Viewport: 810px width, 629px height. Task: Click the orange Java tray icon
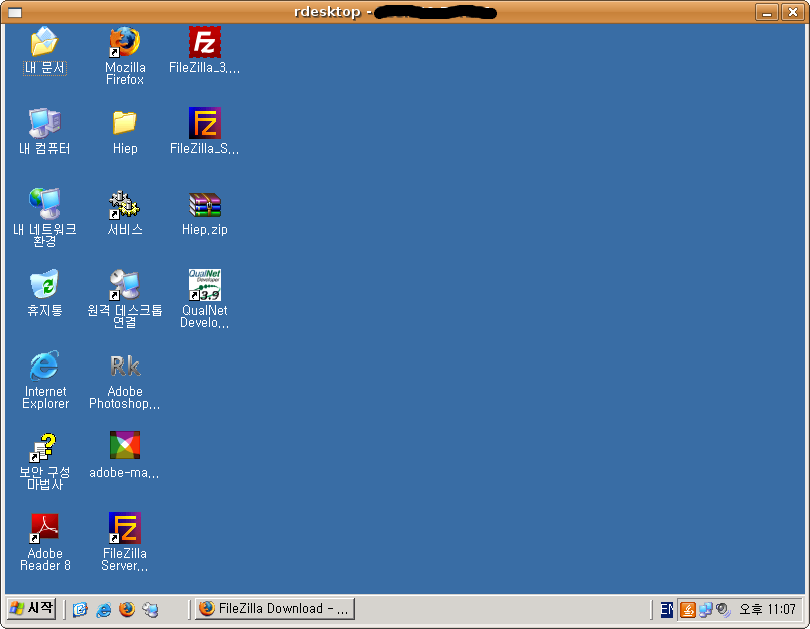688,609
